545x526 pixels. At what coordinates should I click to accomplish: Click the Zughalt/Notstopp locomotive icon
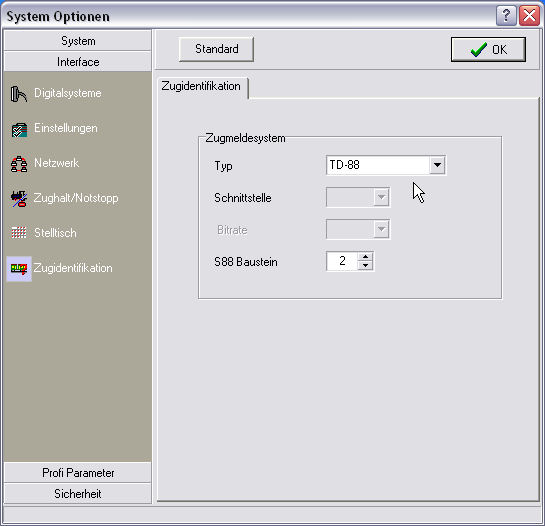click(19, 199)
